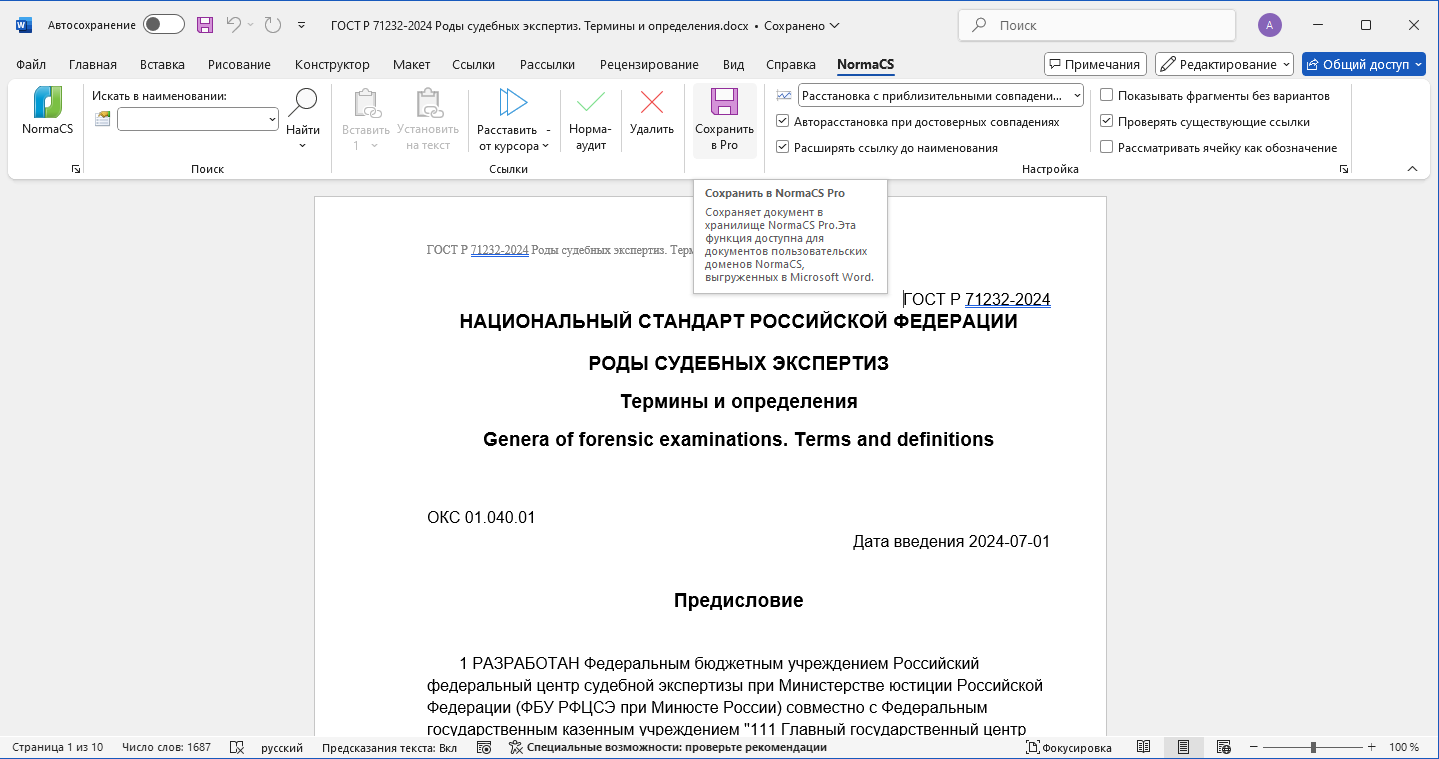Click the macro recording icon in status bar

[484, 747]
